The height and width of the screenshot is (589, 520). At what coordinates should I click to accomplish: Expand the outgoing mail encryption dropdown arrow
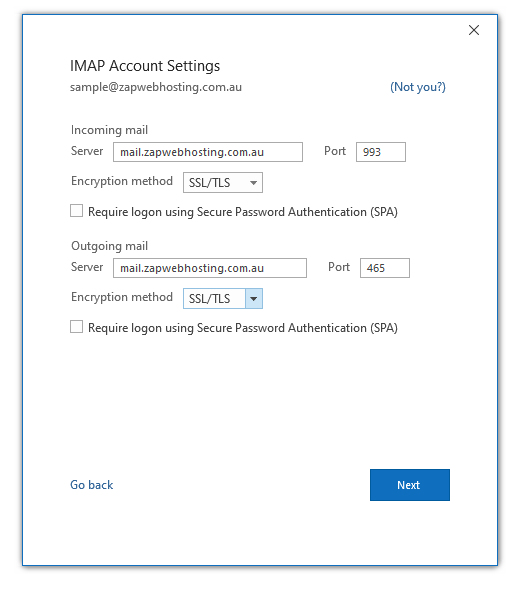click(x=254, y=299)
